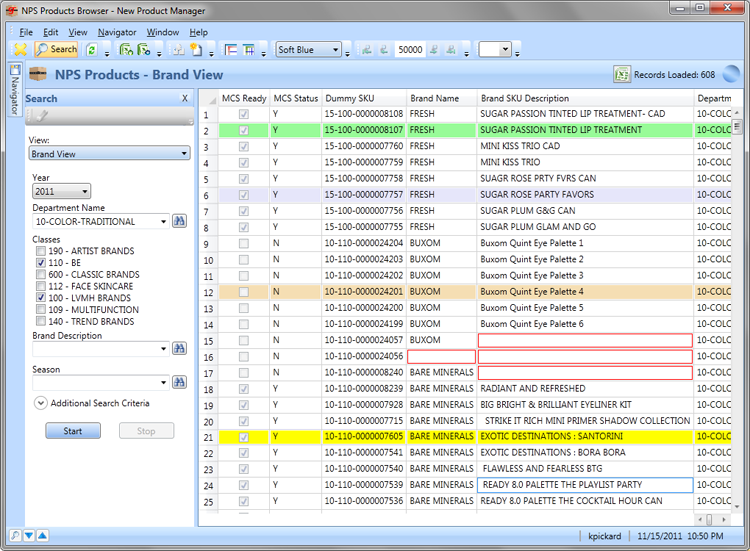Click the binoculars icon beside Season
This screenshot has height=551, width=750.
[179, 382]
